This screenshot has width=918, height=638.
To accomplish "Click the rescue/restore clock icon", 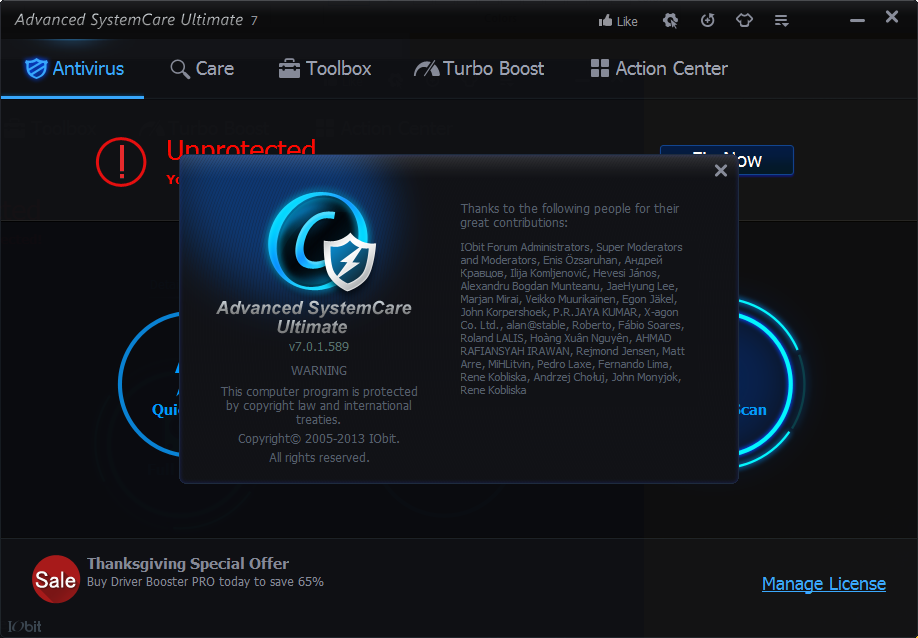I will [x=708, y=21].
